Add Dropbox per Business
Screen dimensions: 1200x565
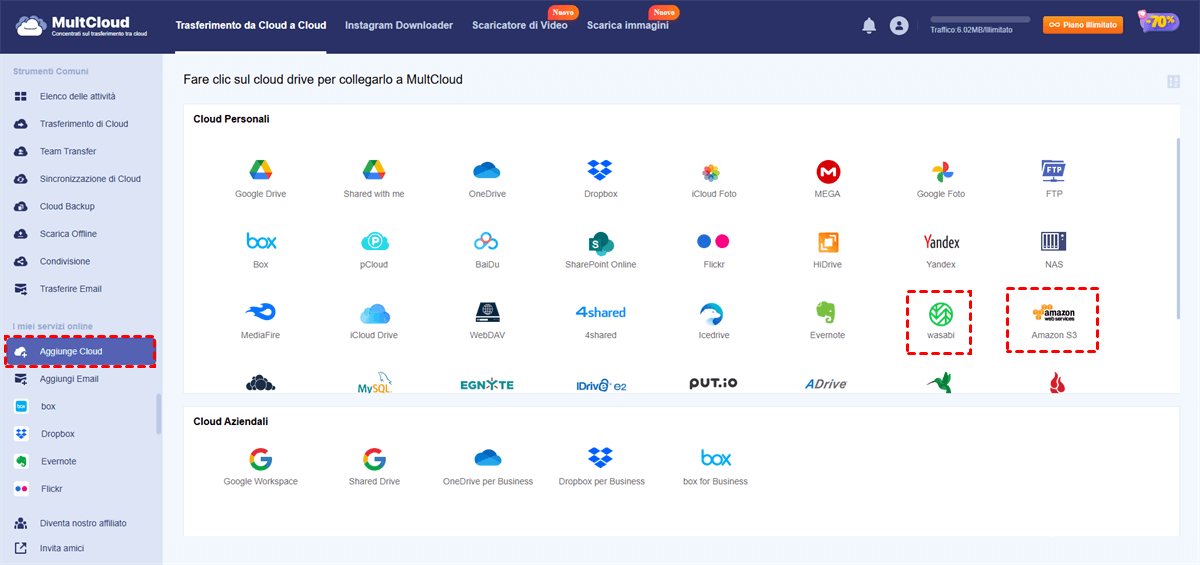[x=600, y=467]
